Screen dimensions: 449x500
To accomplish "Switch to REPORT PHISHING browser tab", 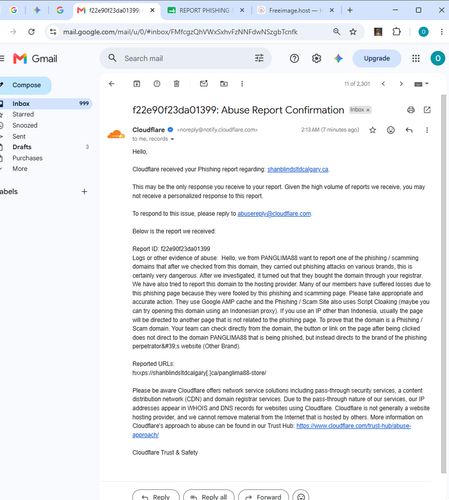I will tap(204, 10).
